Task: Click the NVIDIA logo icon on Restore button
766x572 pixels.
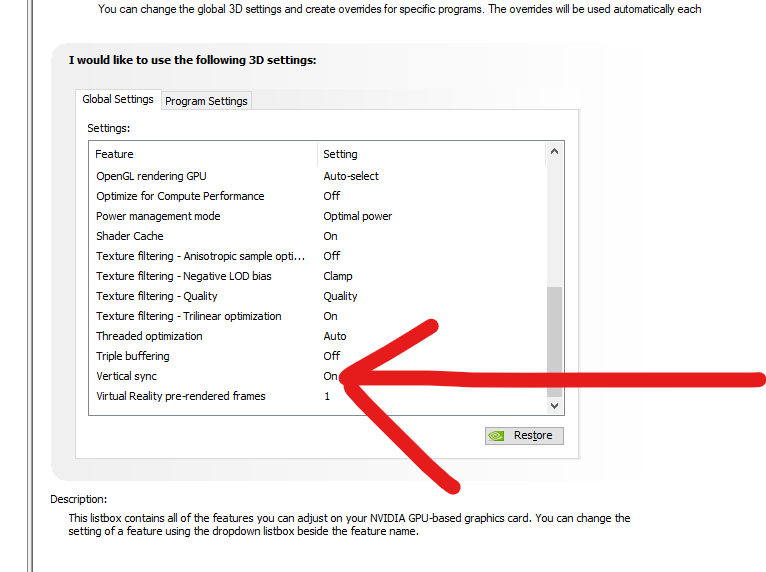Action: (496, 436)
